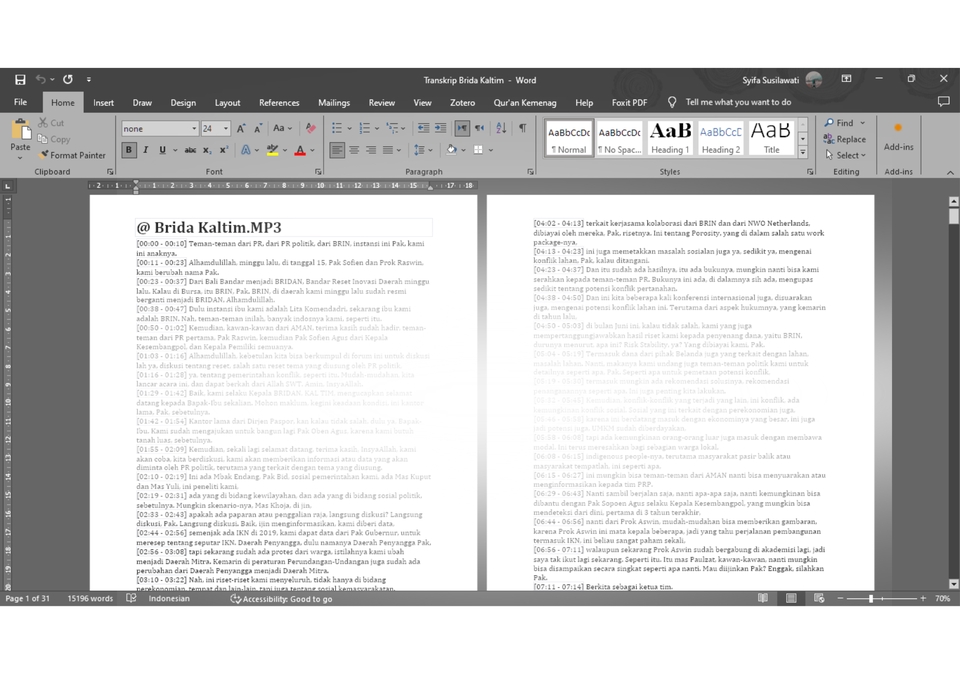Screen dimensions: 960x678
Task: Click the Undo arrow icon
Action: pyautogui.click(x=40, y=80)
